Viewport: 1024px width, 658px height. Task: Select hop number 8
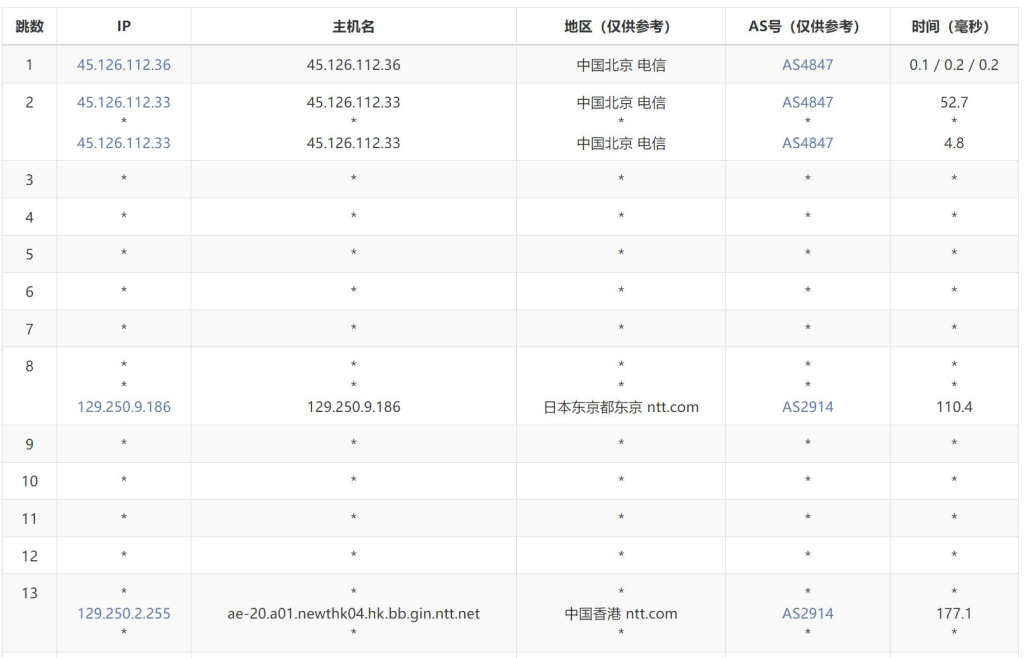tap(29, 366)
